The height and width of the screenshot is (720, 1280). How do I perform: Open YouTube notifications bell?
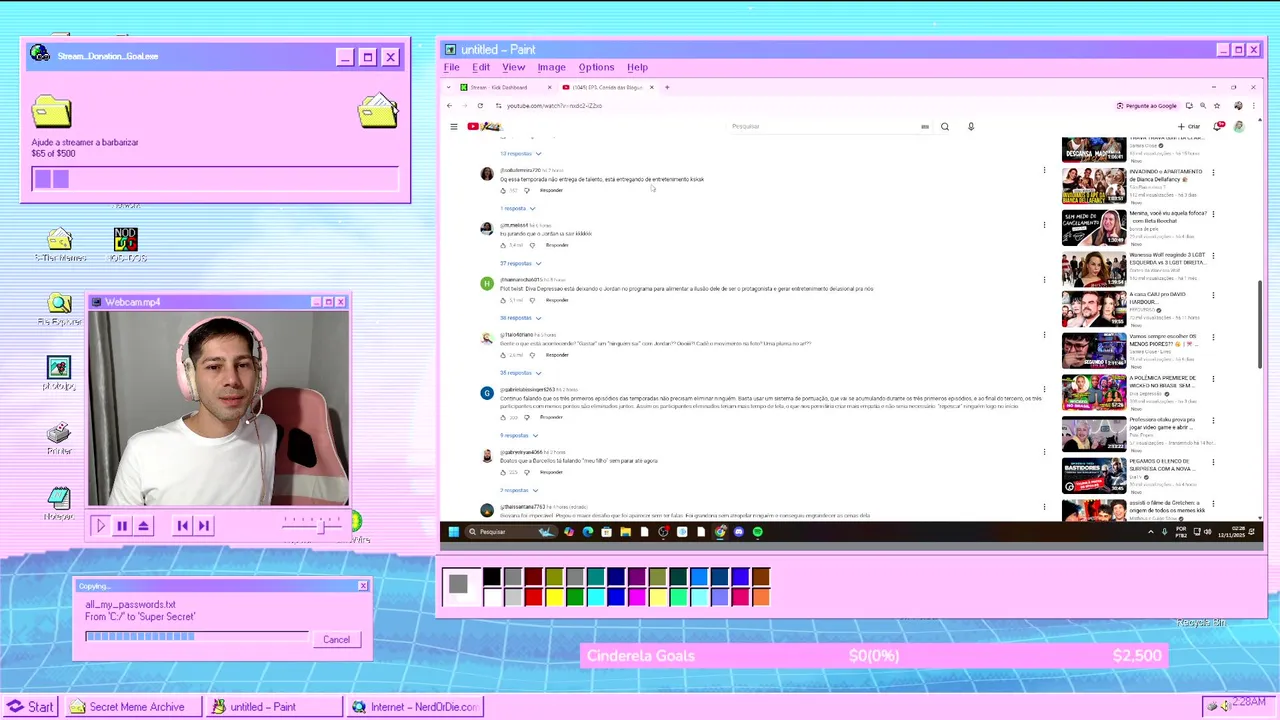(1218, 126)
